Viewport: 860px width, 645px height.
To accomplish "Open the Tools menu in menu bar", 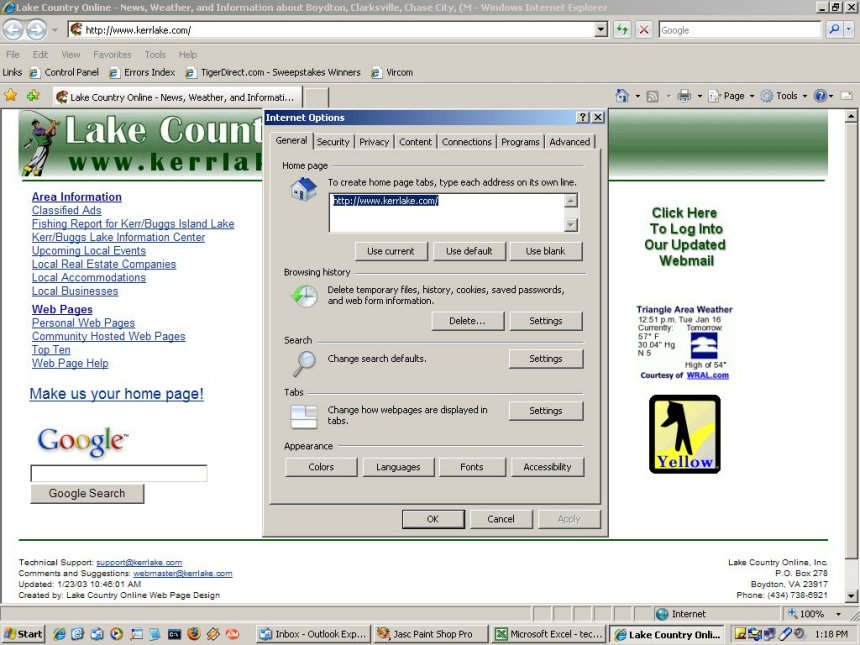I will 155,54.
